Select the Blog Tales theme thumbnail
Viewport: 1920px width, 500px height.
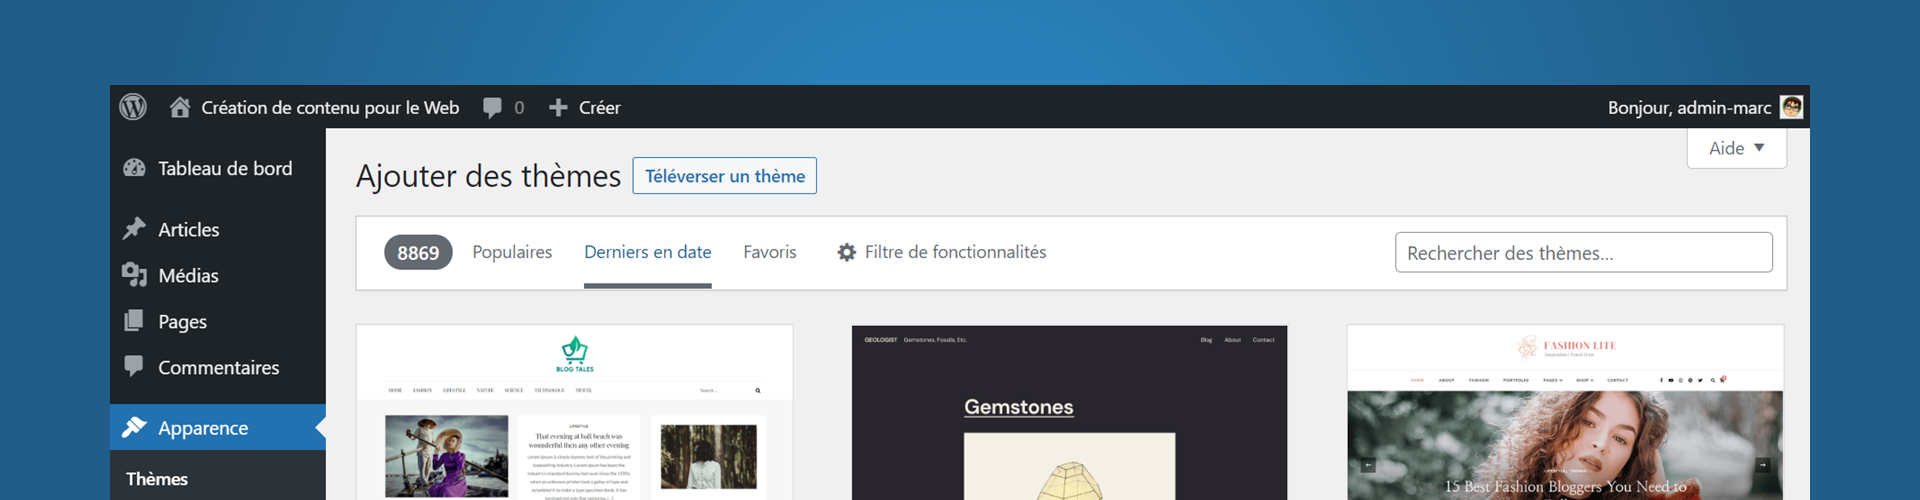click(x=575, y=412)
